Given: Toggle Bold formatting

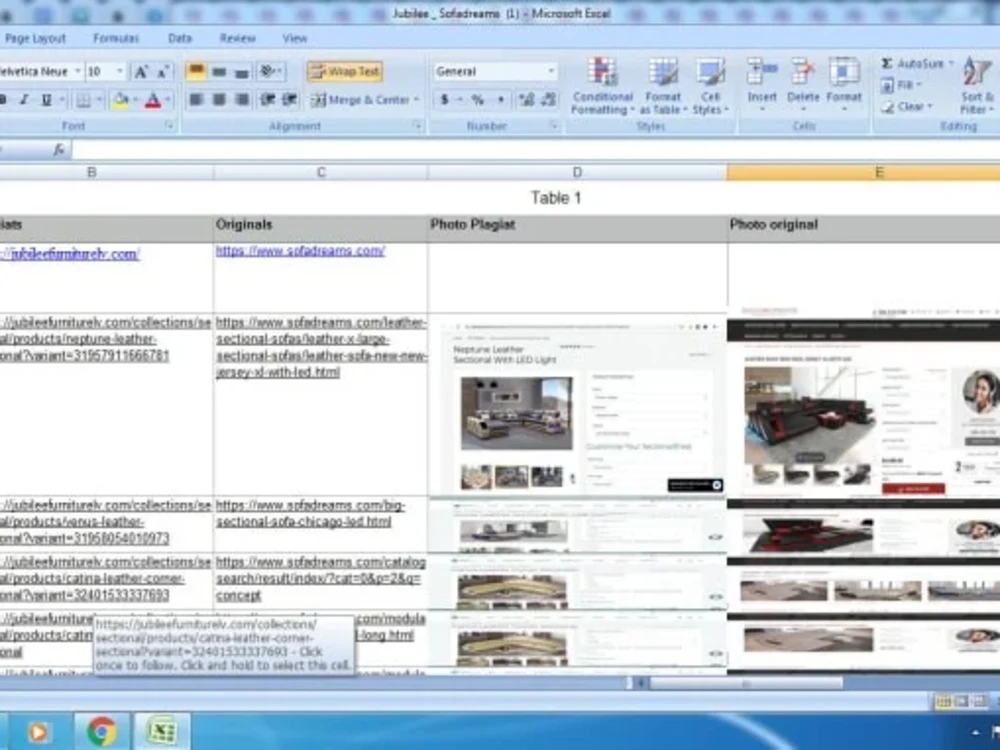Looking at the screenshot, I should 3,99.
